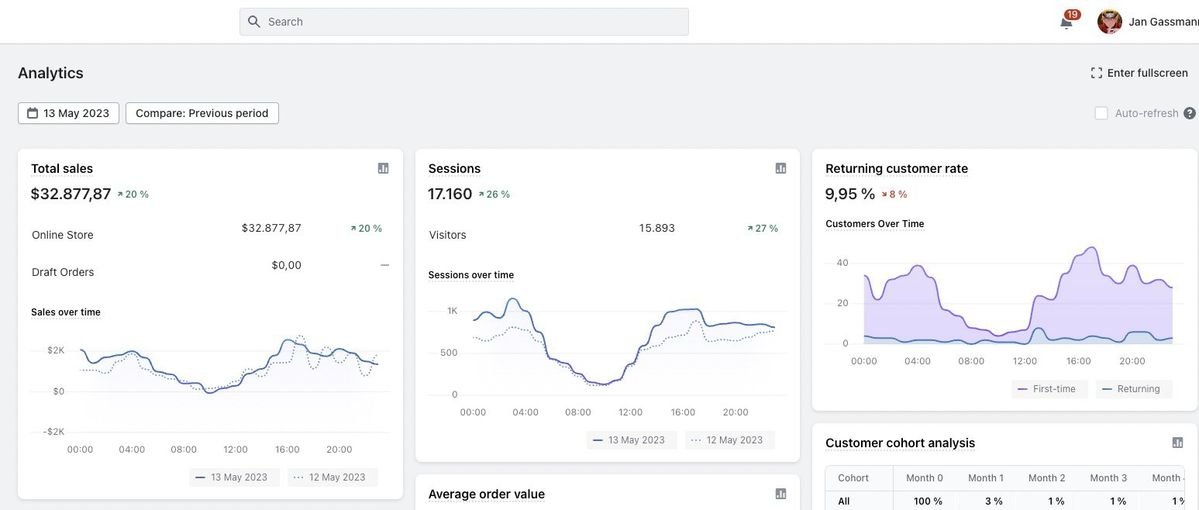Click the Enter fullscreen button

[x=1139, y=73]
